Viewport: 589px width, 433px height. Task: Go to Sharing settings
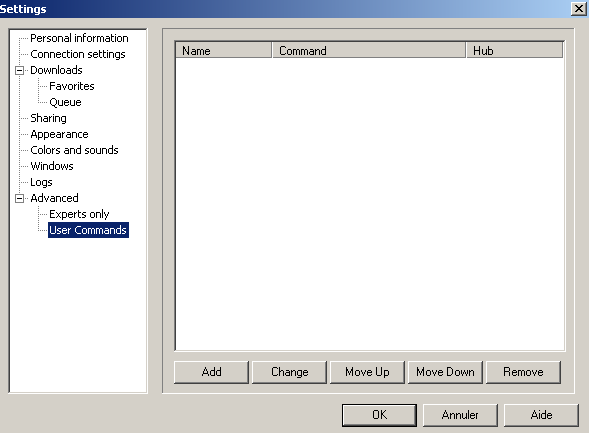[48, 118]
